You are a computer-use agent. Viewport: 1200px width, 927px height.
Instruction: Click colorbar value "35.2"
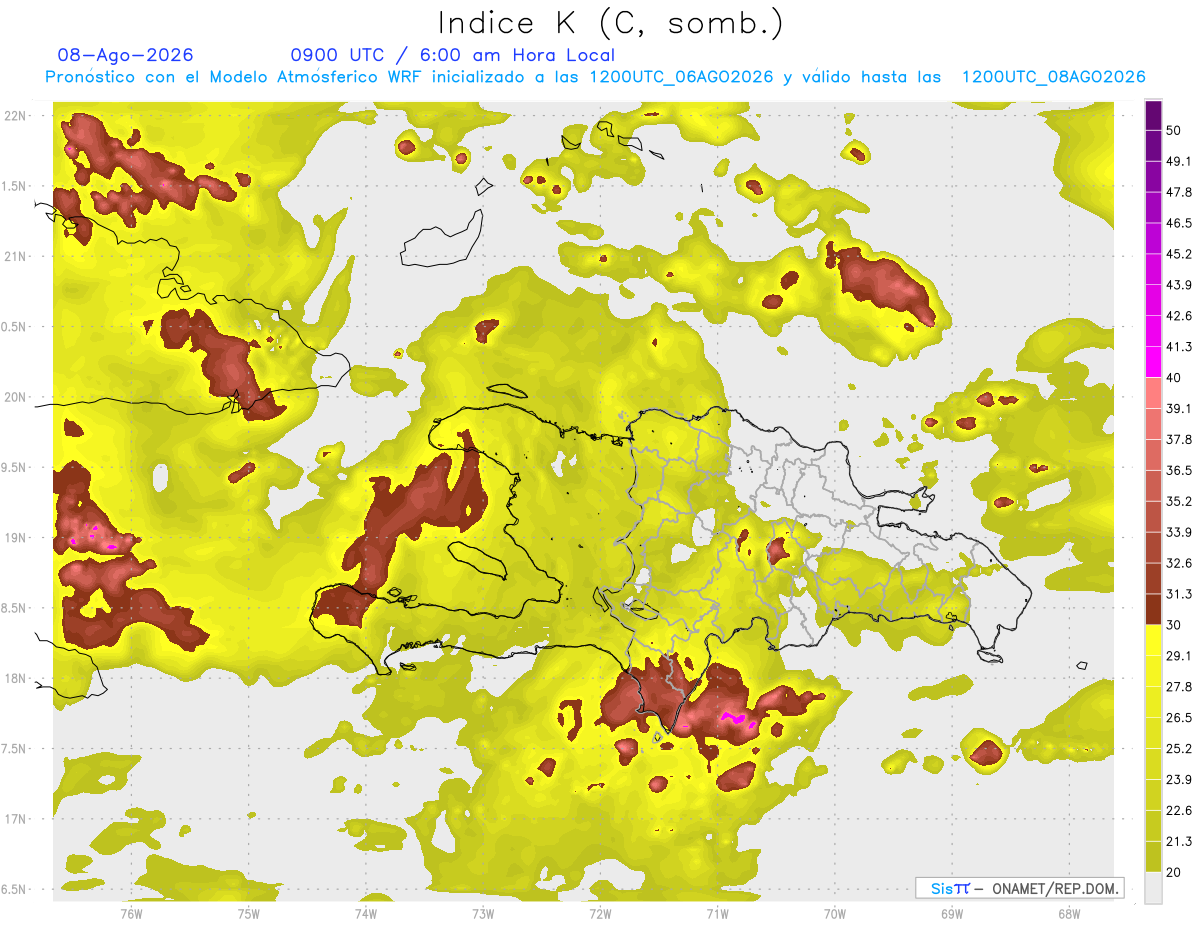(1178, 501)
